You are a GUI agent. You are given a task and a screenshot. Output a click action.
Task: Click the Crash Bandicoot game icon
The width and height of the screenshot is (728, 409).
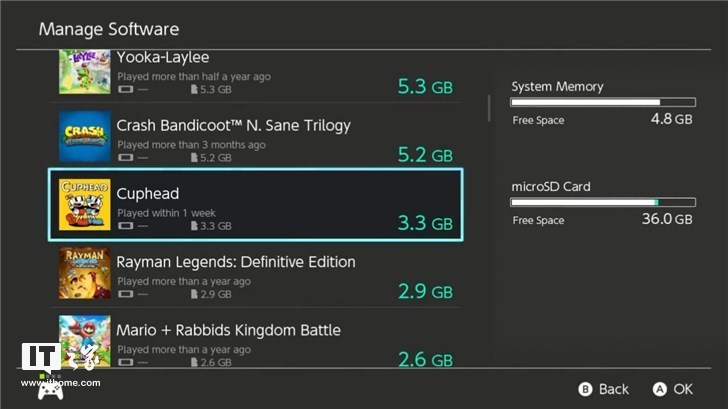[x=84, y=137]
